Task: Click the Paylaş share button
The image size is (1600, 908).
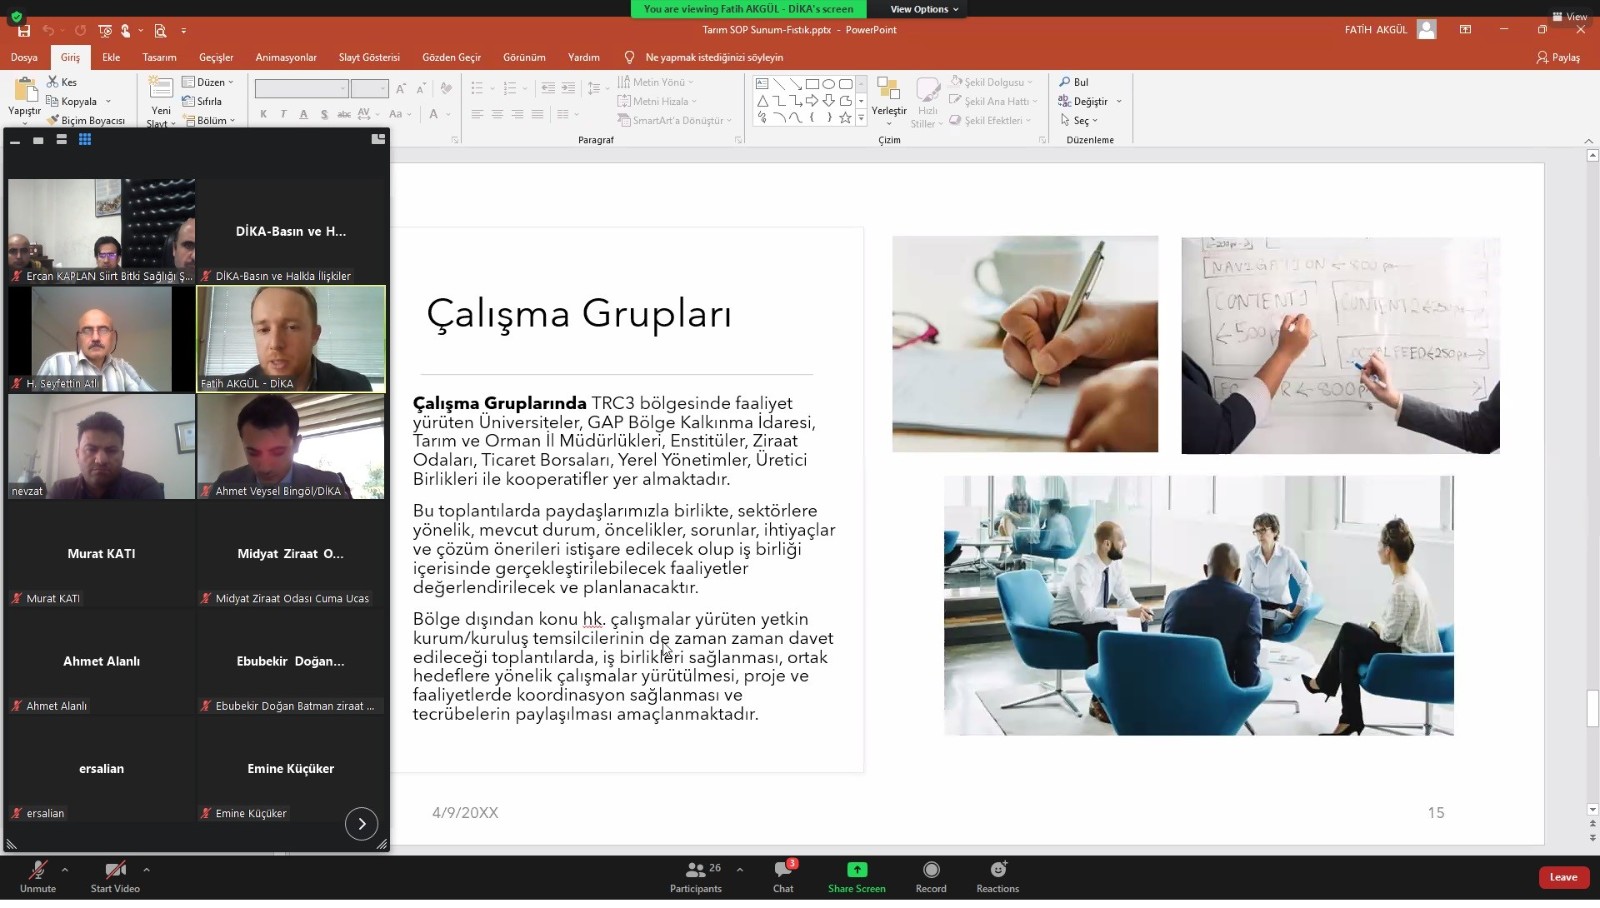Action: [x=1558, y=57]
